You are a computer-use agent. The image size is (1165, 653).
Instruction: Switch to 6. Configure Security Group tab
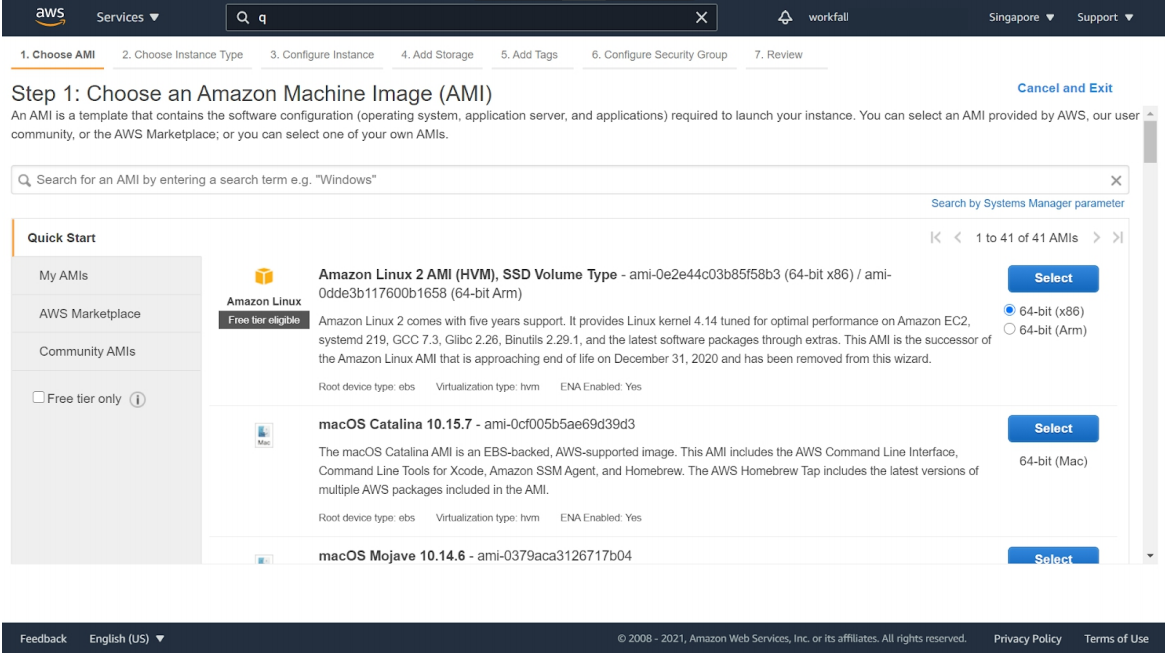(x=659, y=55)
